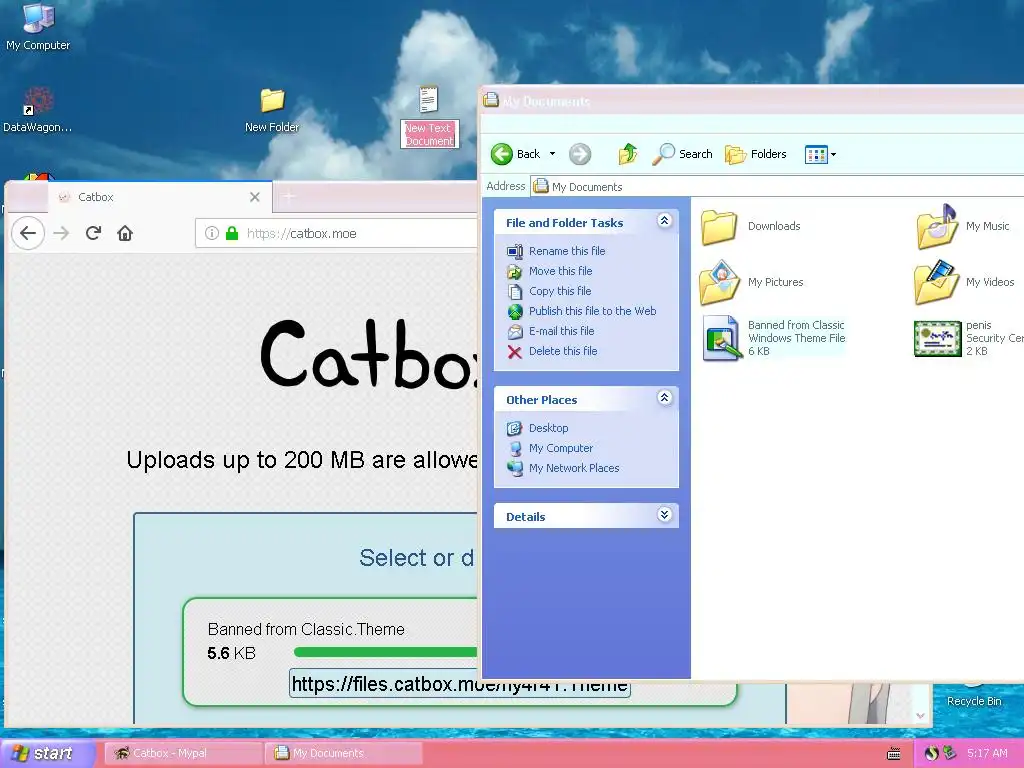Image resolution: width=1024 pixels, height=768 pixels.
Task: Click Move this file
Action: click(560, 271)
